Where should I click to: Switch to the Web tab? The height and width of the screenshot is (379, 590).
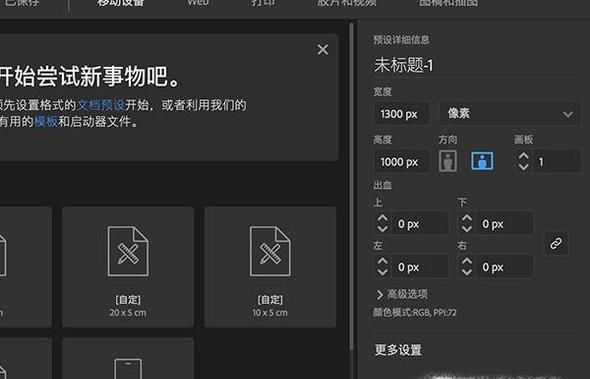(x=198, y=3)
